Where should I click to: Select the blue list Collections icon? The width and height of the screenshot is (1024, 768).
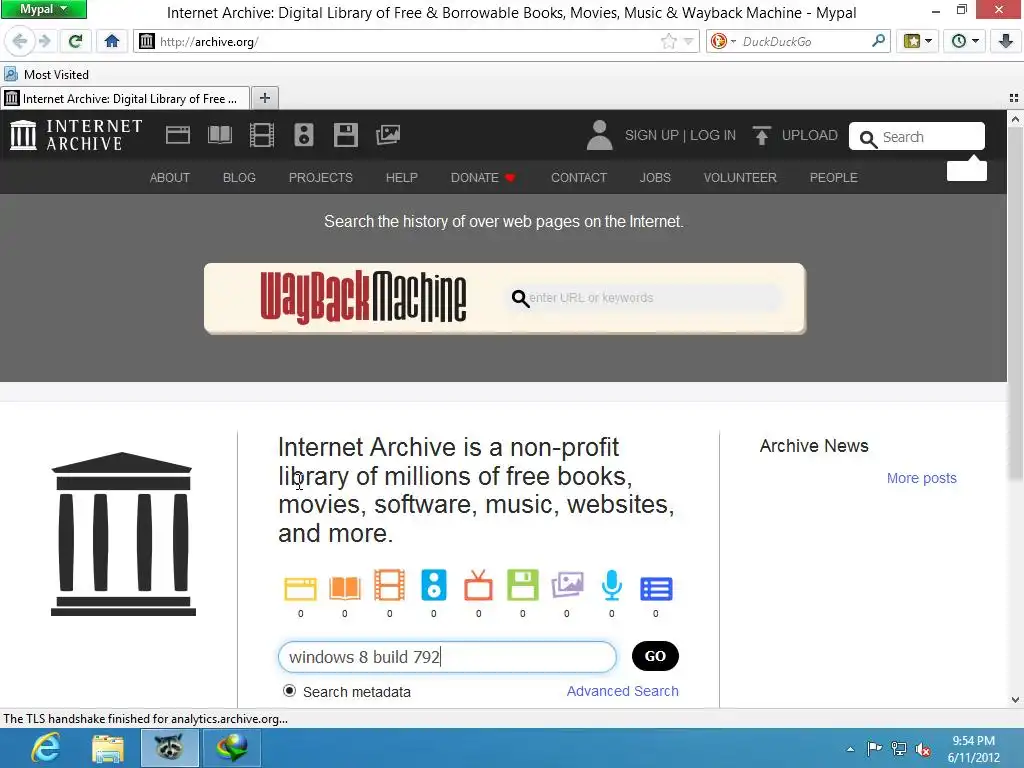coord(656,588)
